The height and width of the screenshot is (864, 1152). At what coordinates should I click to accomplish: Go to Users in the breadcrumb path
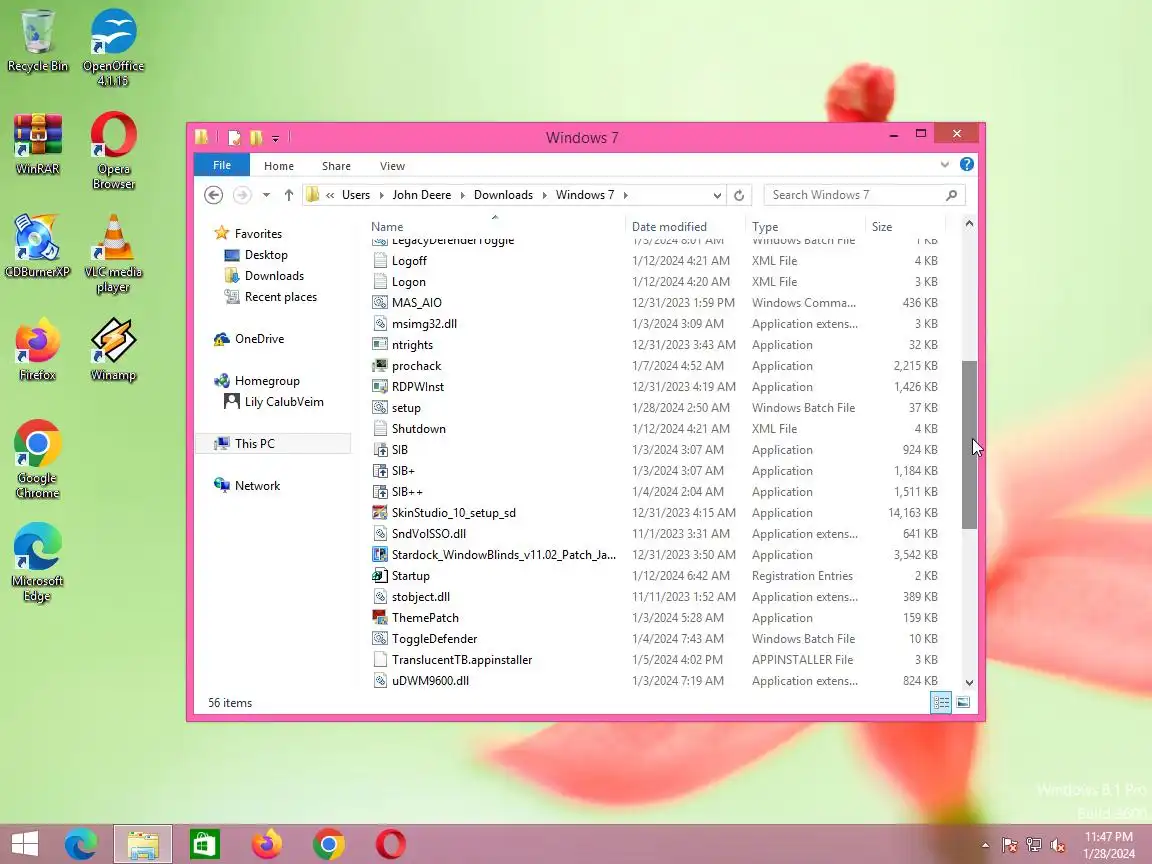pos(356,195)
